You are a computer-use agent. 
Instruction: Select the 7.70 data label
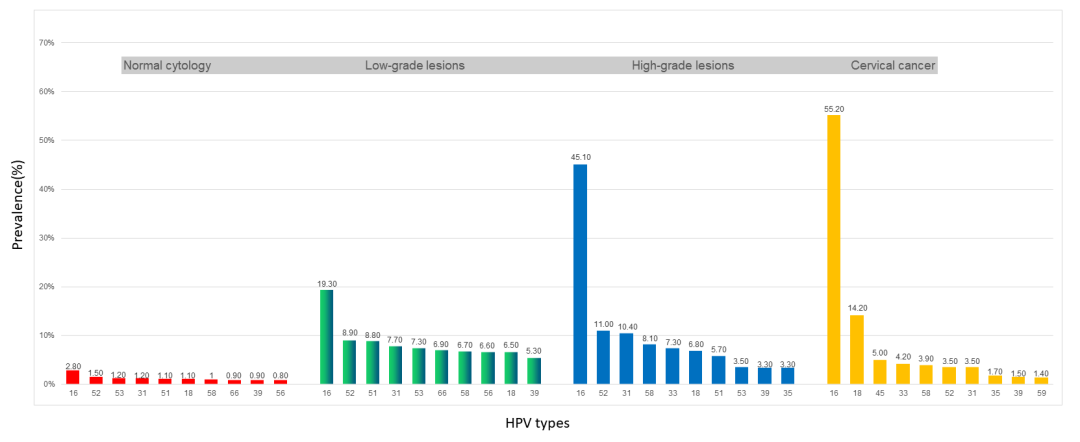point(395,339)
